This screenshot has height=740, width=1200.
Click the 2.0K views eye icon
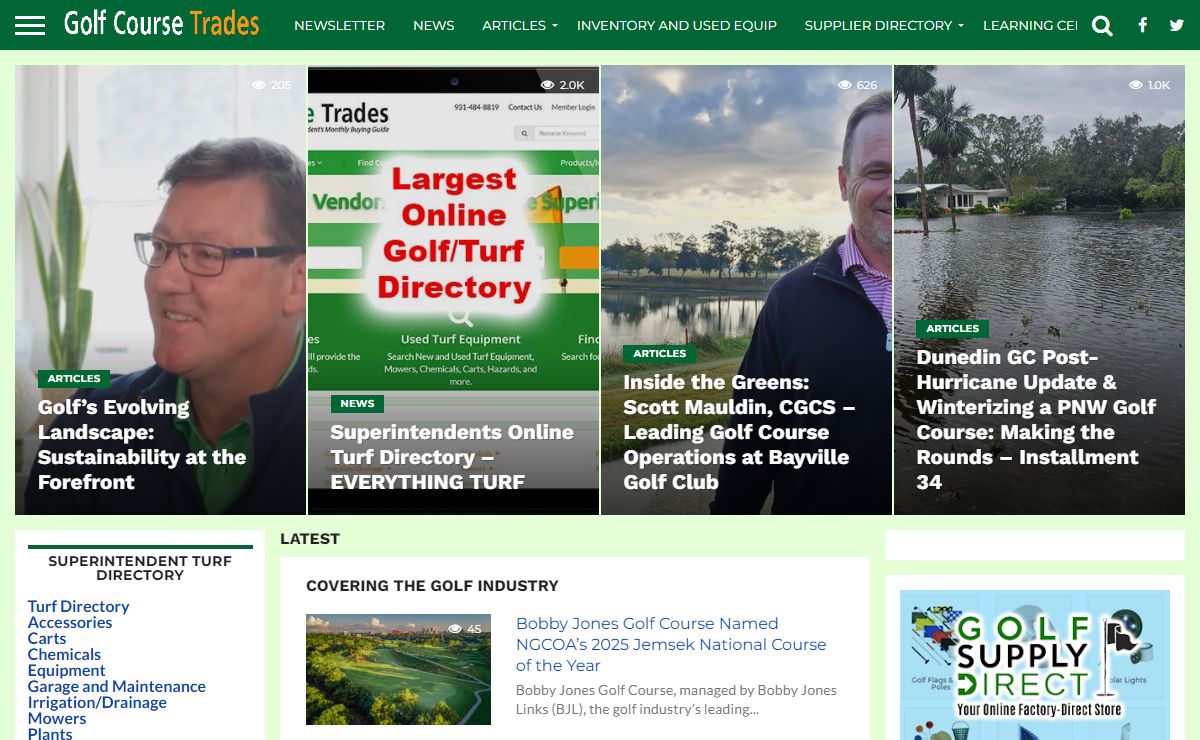[547, 85]
